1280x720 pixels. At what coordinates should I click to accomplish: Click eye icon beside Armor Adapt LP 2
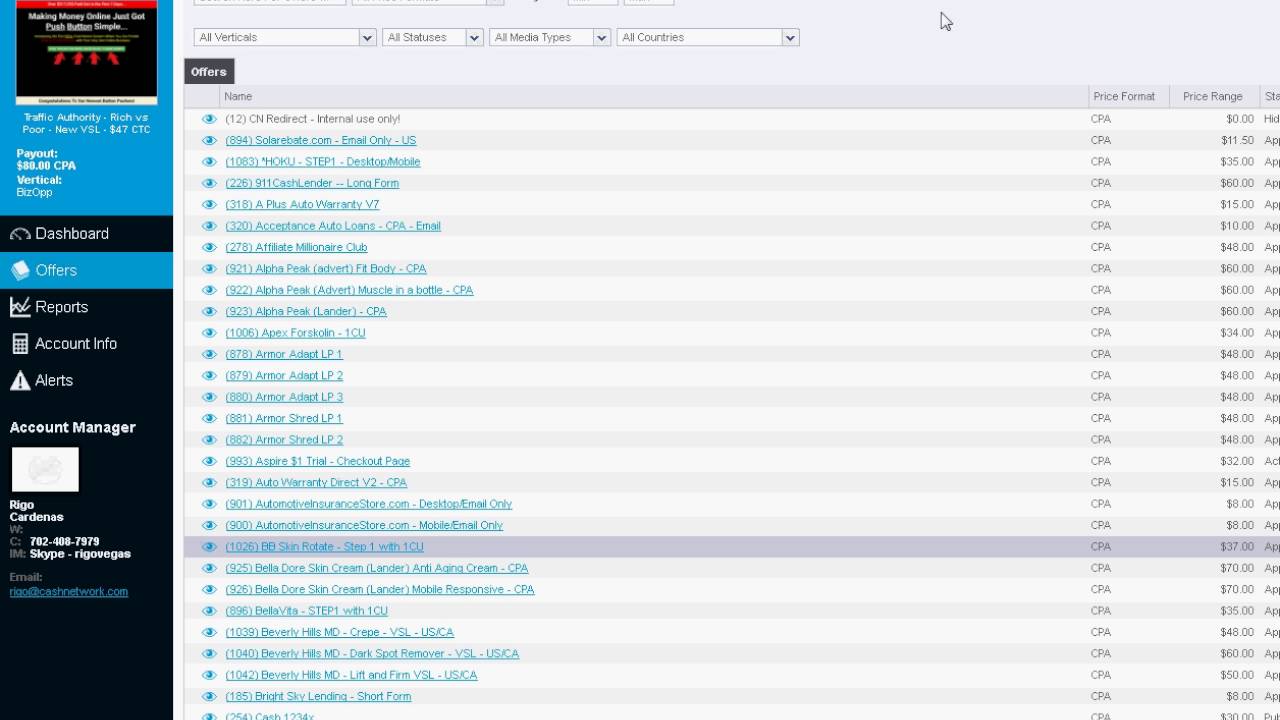tap(209, 376)
